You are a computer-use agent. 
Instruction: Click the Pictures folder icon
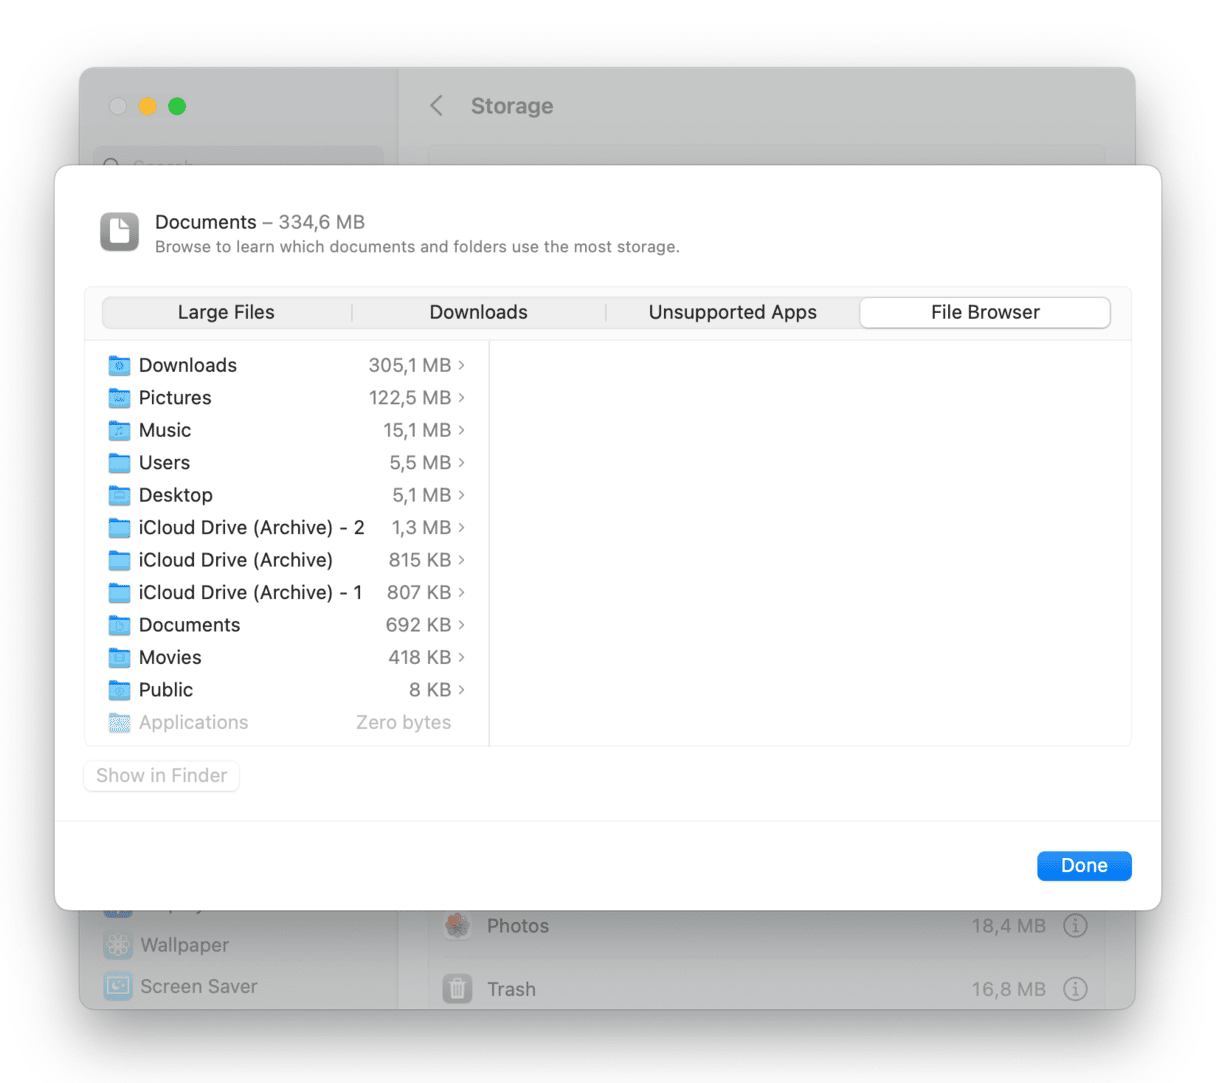[x=119, y=398]
